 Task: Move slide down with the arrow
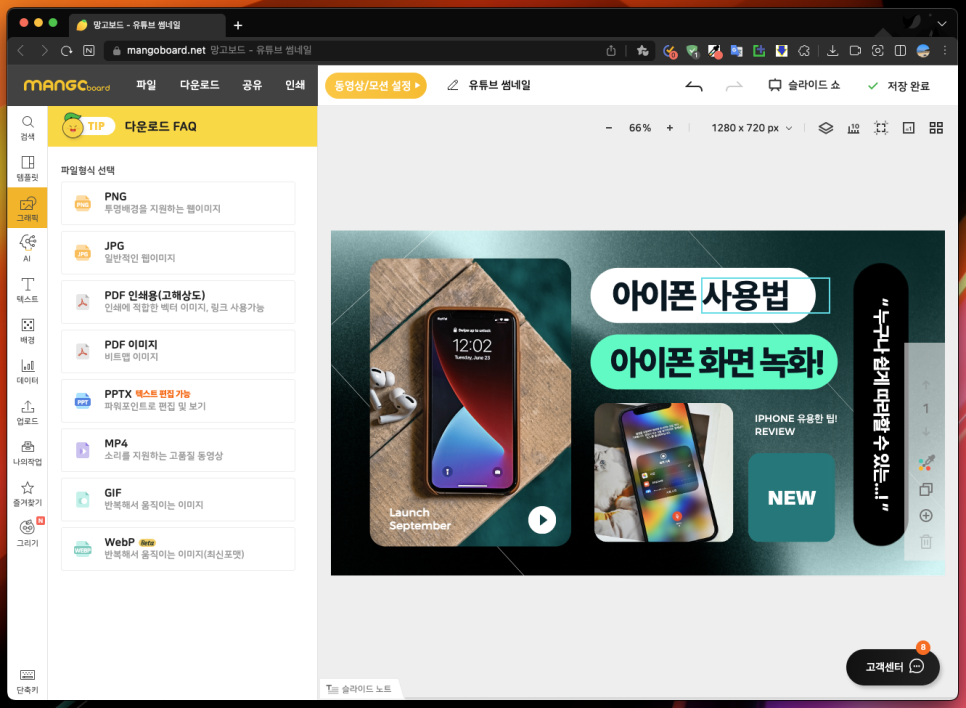(x=926, y=432)
